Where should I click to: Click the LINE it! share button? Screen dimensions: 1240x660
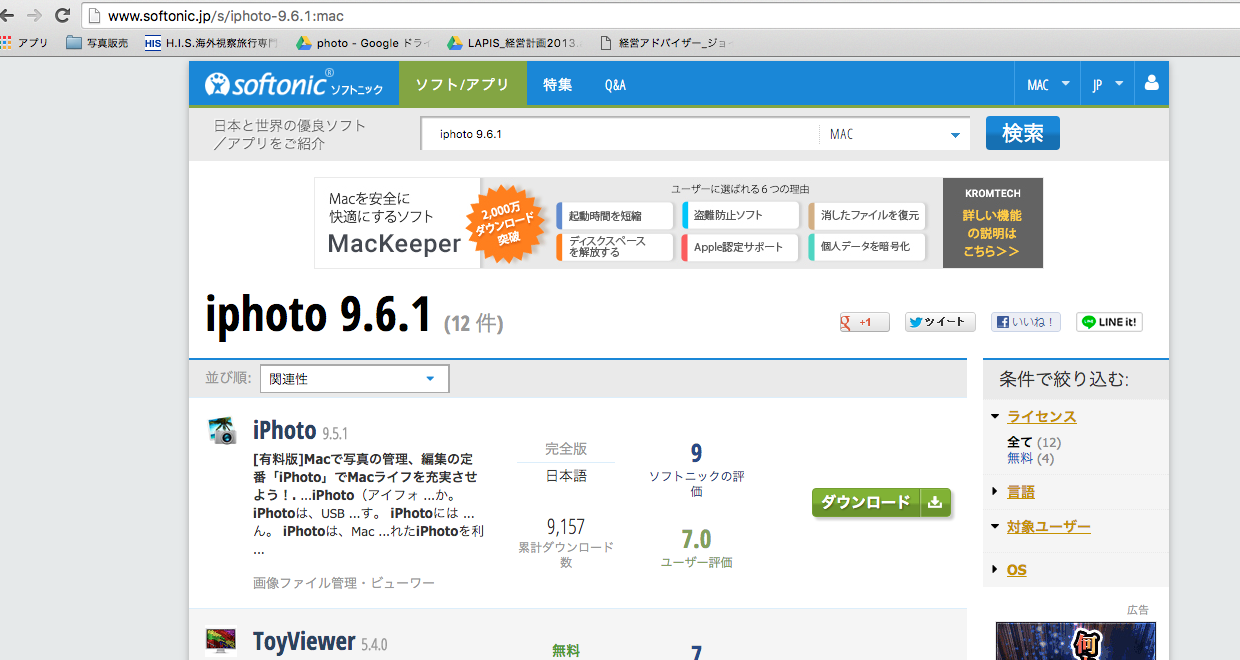click(1109, 322)
